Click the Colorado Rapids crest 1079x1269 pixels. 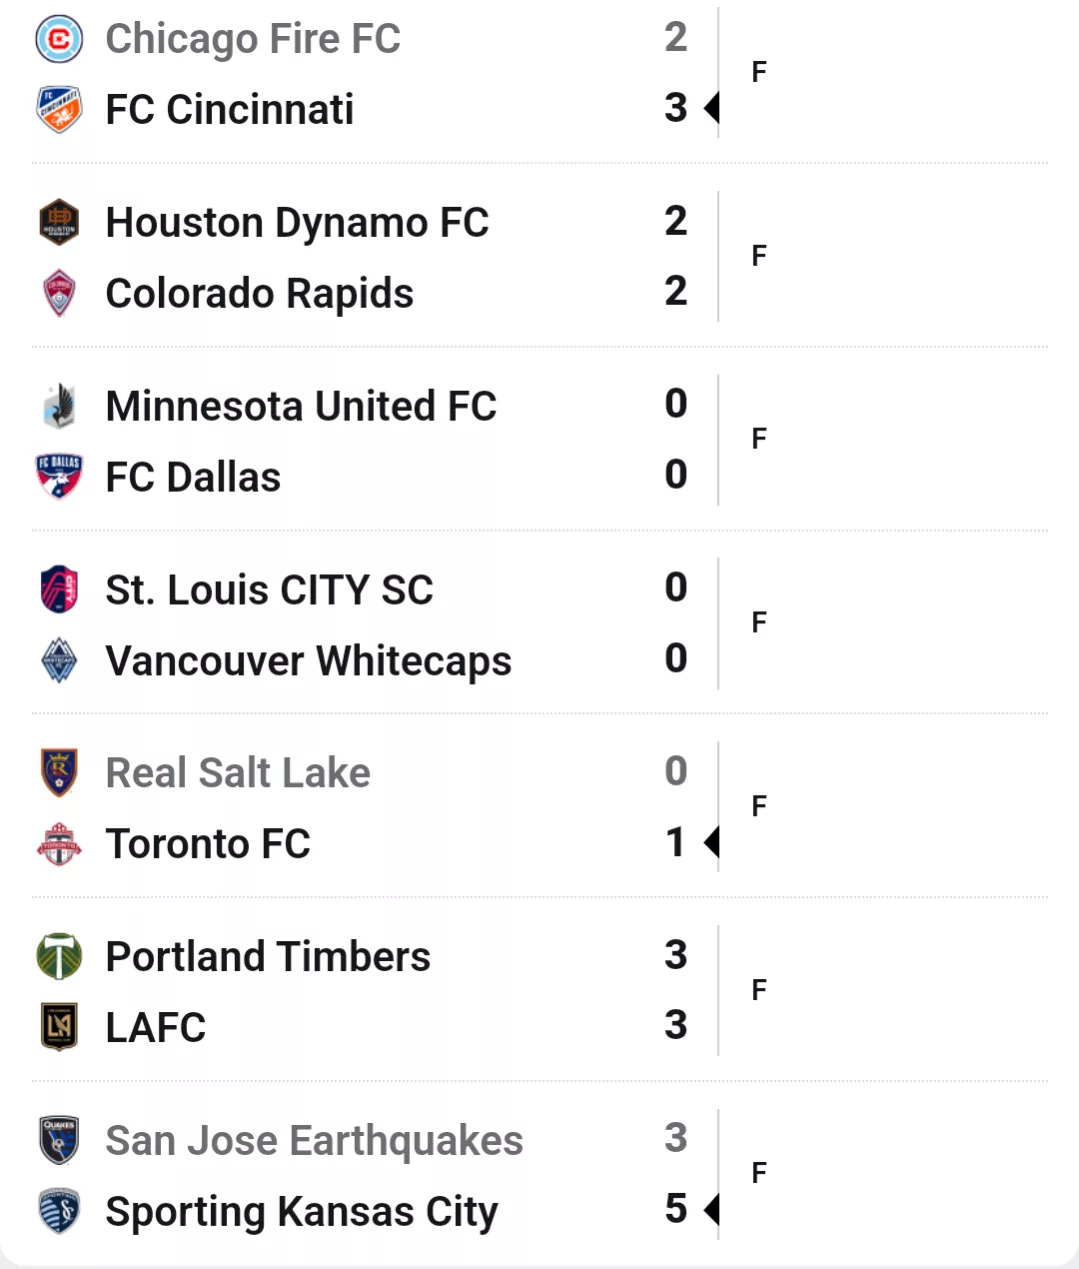click(59, 293)
